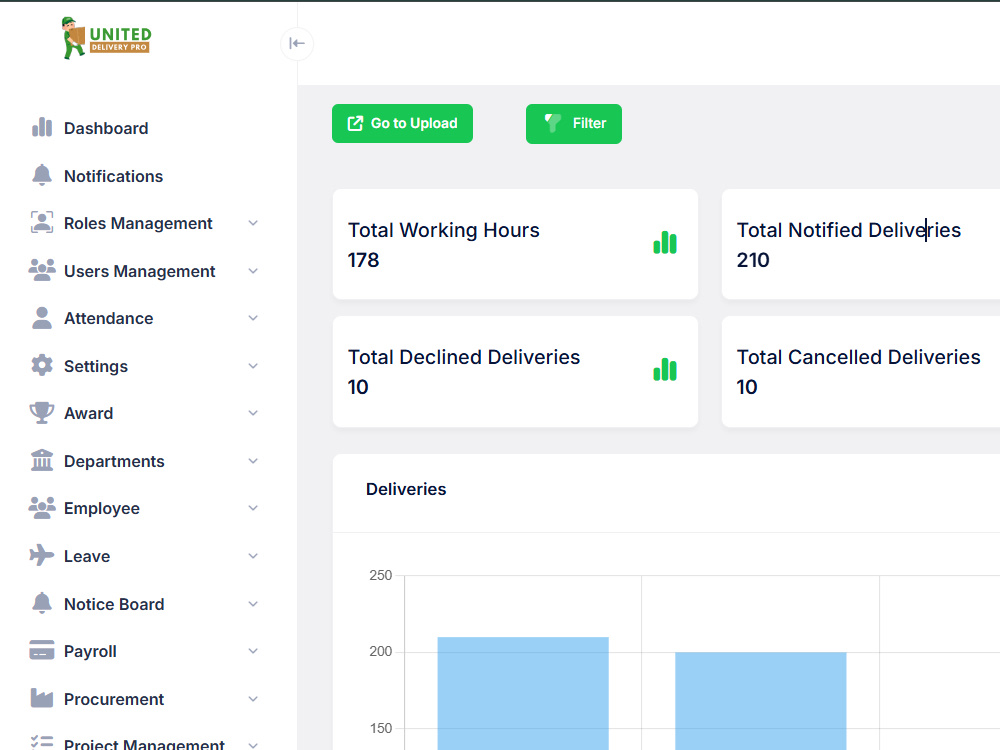Select Employee label in the sidebar
The height and width of the screenshot is (750, 1000).
click(101, 508)
